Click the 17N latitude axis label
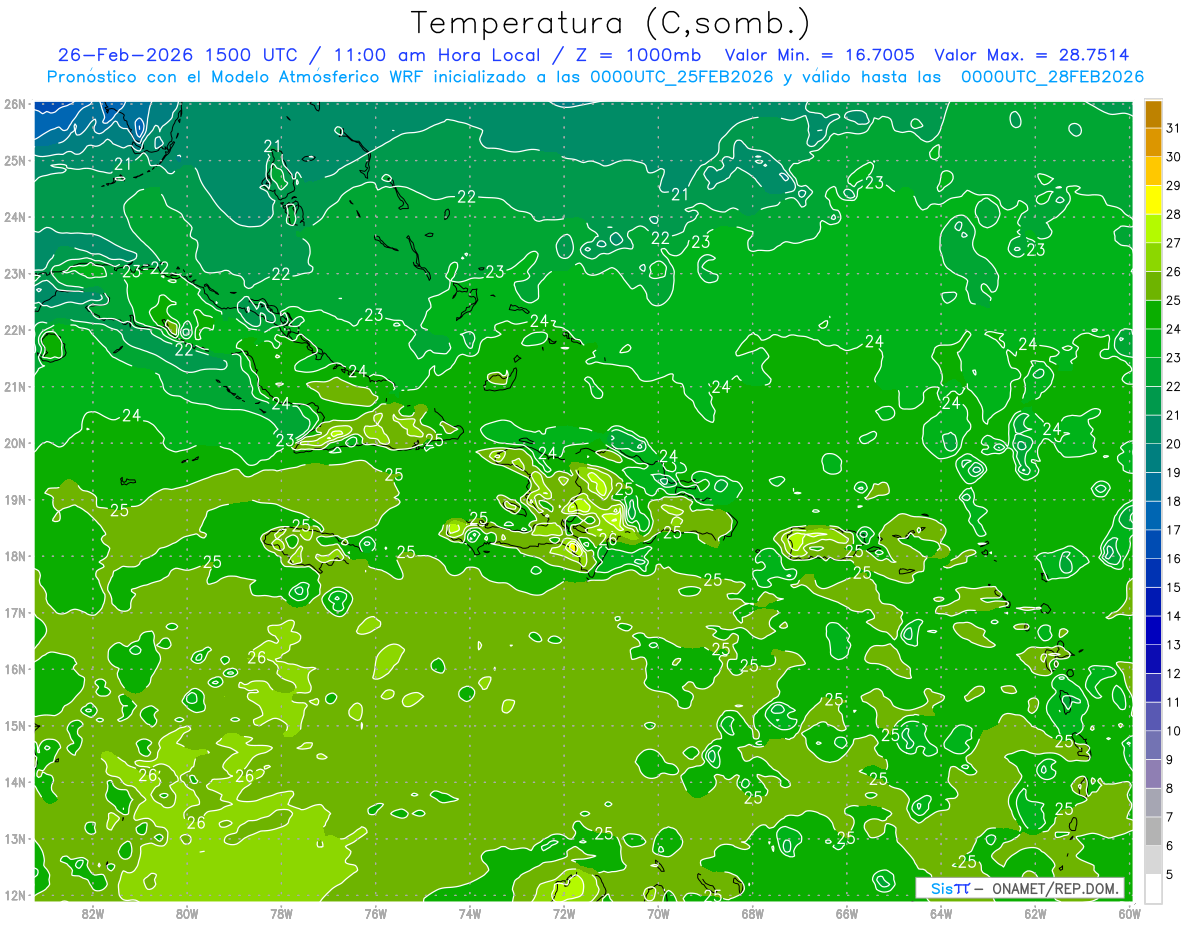Image resolution: width=1200 pixels, height=927 pixels. tap(14, 613)
